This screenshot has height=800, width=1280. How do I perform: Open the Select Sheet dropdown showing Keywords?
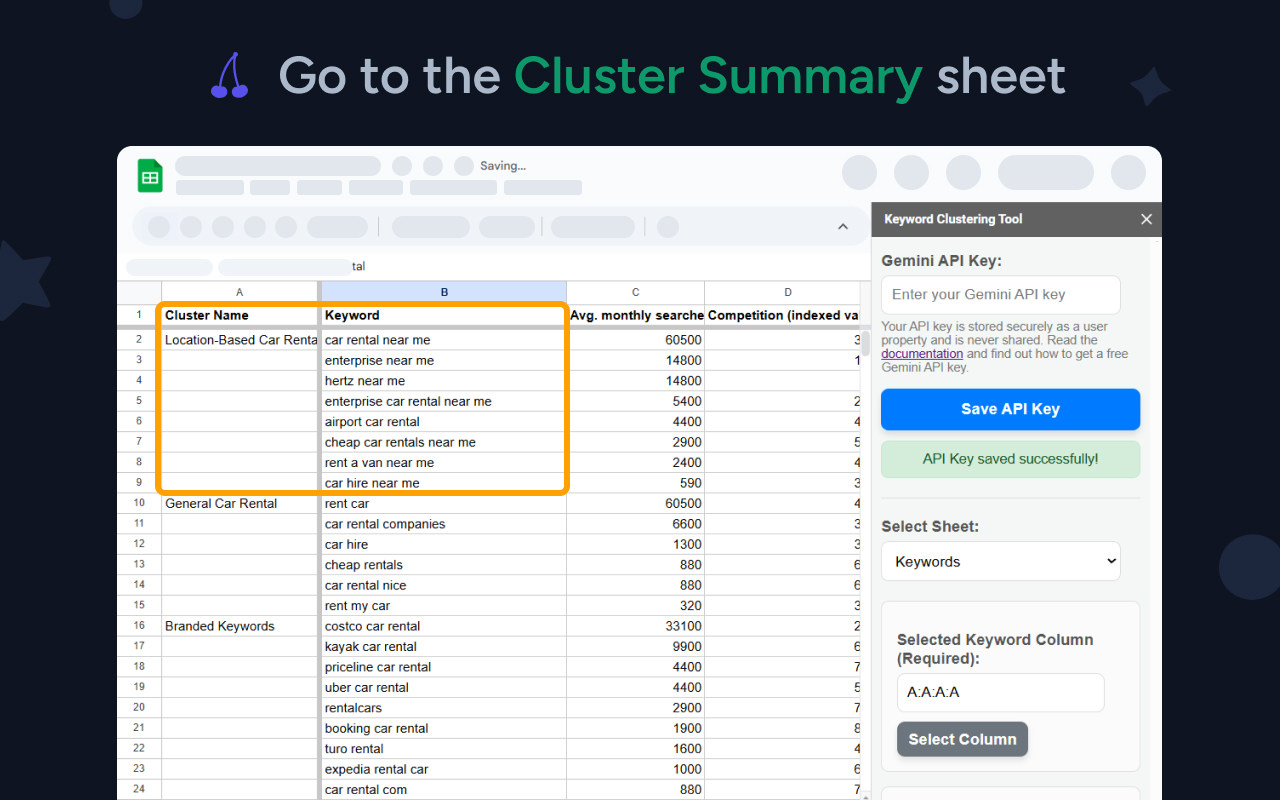pyautogui.click(x=1000, y=562)
